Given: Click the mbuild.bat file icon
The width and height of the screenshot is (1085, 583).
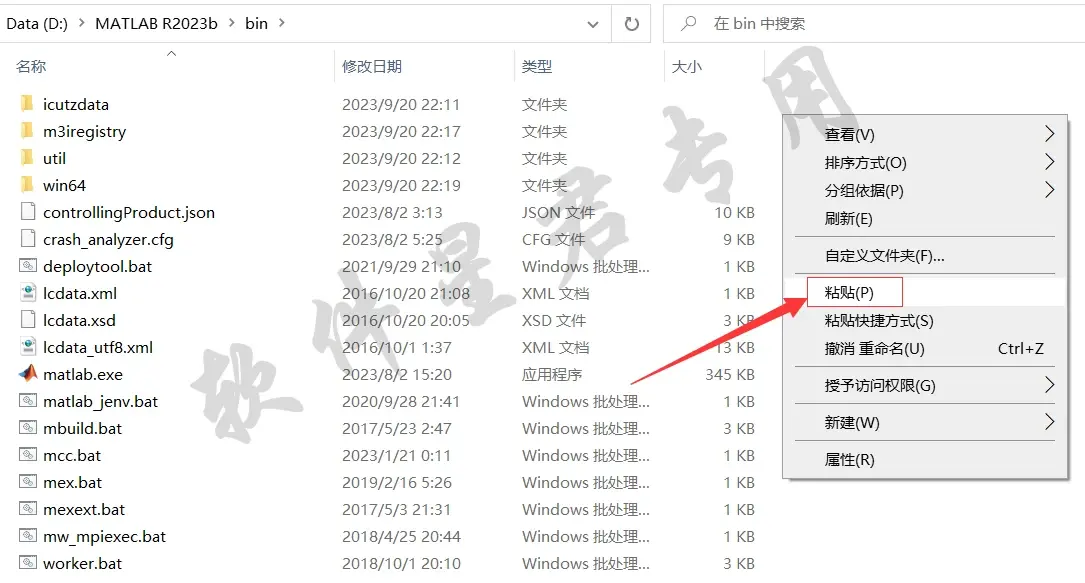Looking at the screenshot, I should 28,427.
